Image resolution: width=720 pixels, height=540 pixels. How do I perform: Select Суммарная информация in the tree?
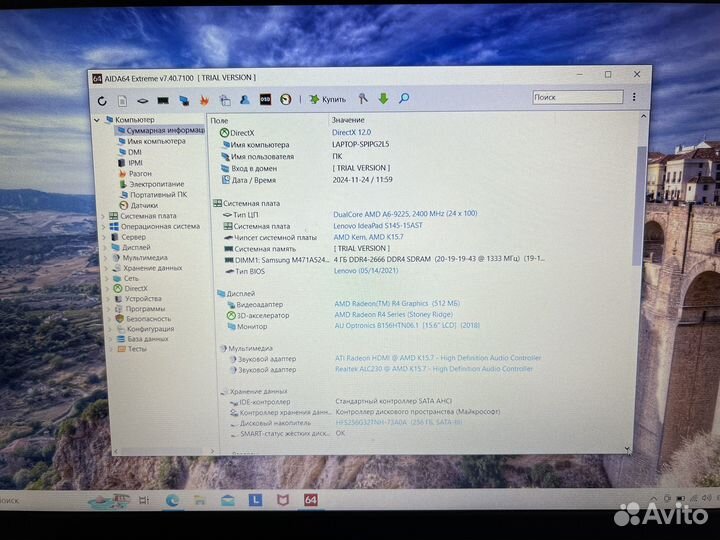[x=161, y=130]
